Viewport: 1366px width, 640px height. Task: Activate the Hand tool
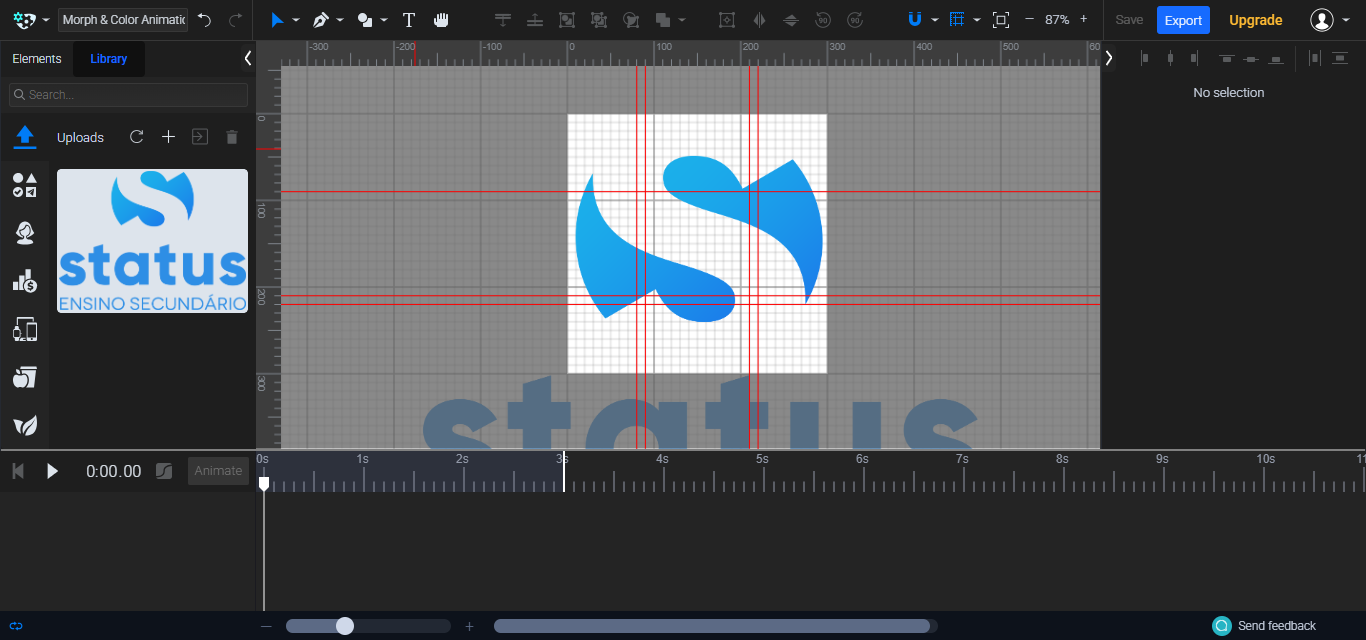(441, 19)
